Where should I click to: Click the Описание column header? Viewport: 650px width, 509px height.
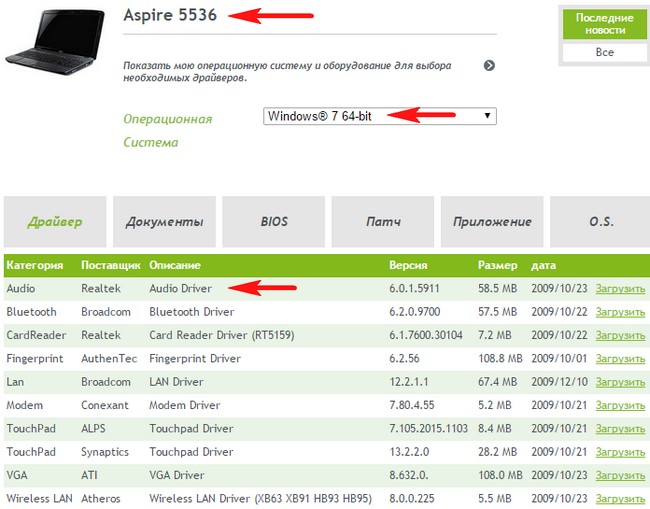175,265
